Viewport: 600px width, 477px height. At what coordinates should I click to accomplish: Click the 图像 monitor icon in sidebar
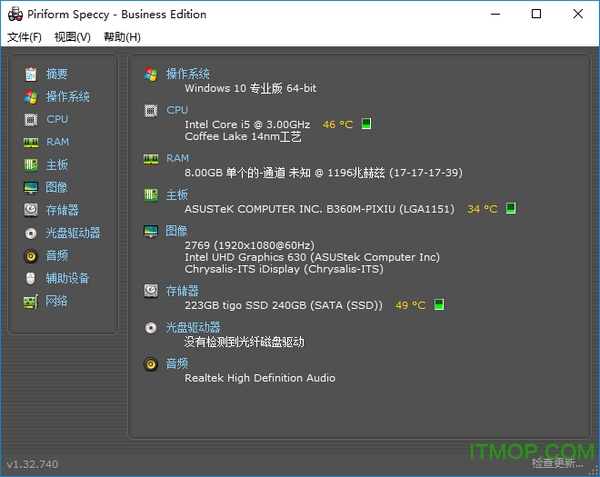(x=31, y=188)
